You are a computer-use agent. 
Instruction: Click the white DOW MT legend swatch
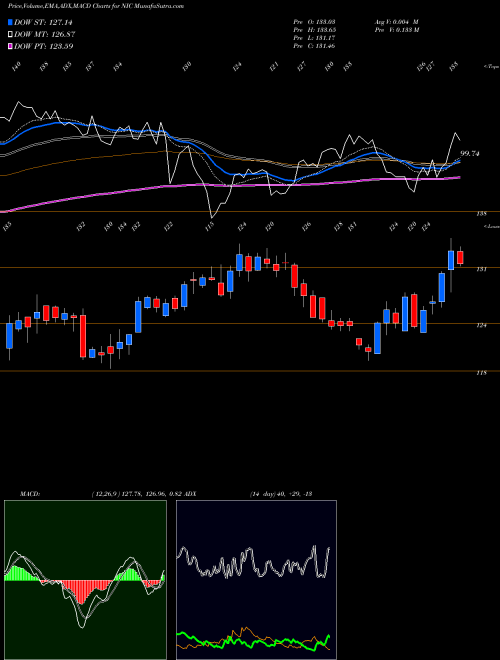pos(10,34)
